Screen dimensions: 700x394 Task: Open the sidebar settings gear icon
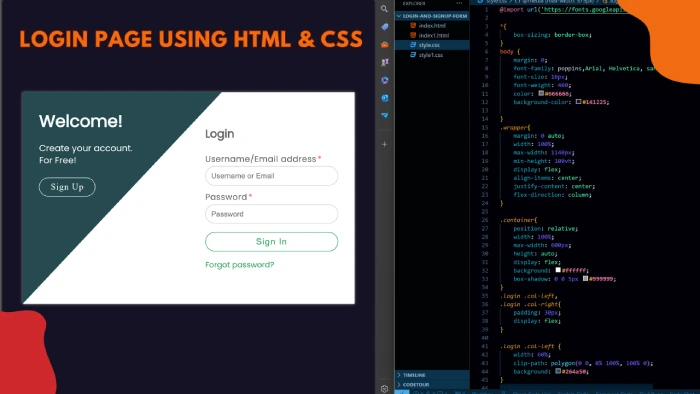click(x=384, y=389)
